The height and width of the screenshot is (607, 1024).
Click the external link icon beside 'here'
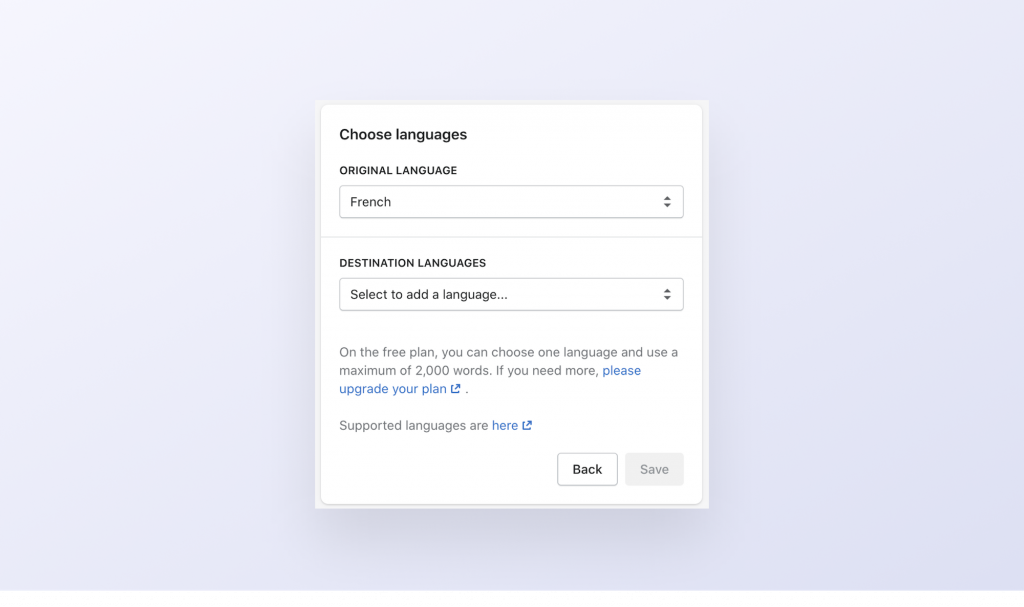pos(527,425)
